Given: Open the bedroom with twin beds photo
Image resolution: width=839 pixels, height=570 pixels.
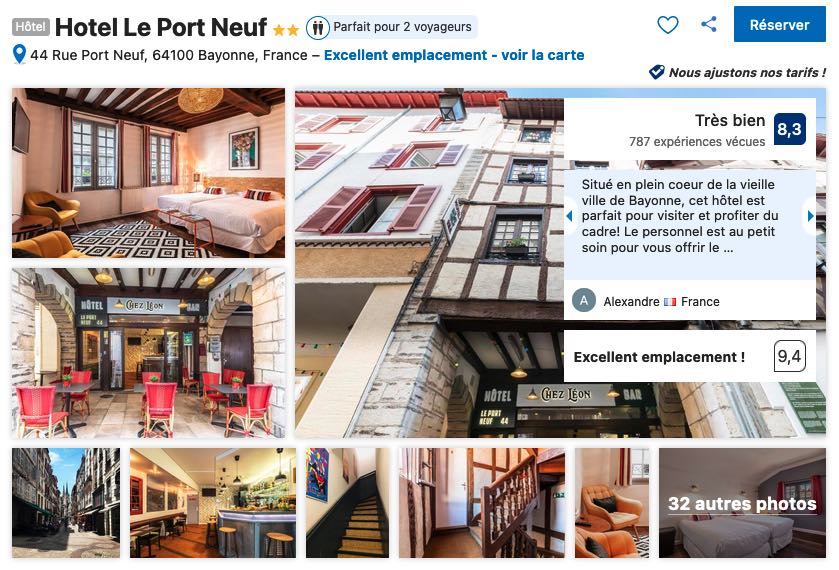Looking at the screenshot, I should [149, 173].
